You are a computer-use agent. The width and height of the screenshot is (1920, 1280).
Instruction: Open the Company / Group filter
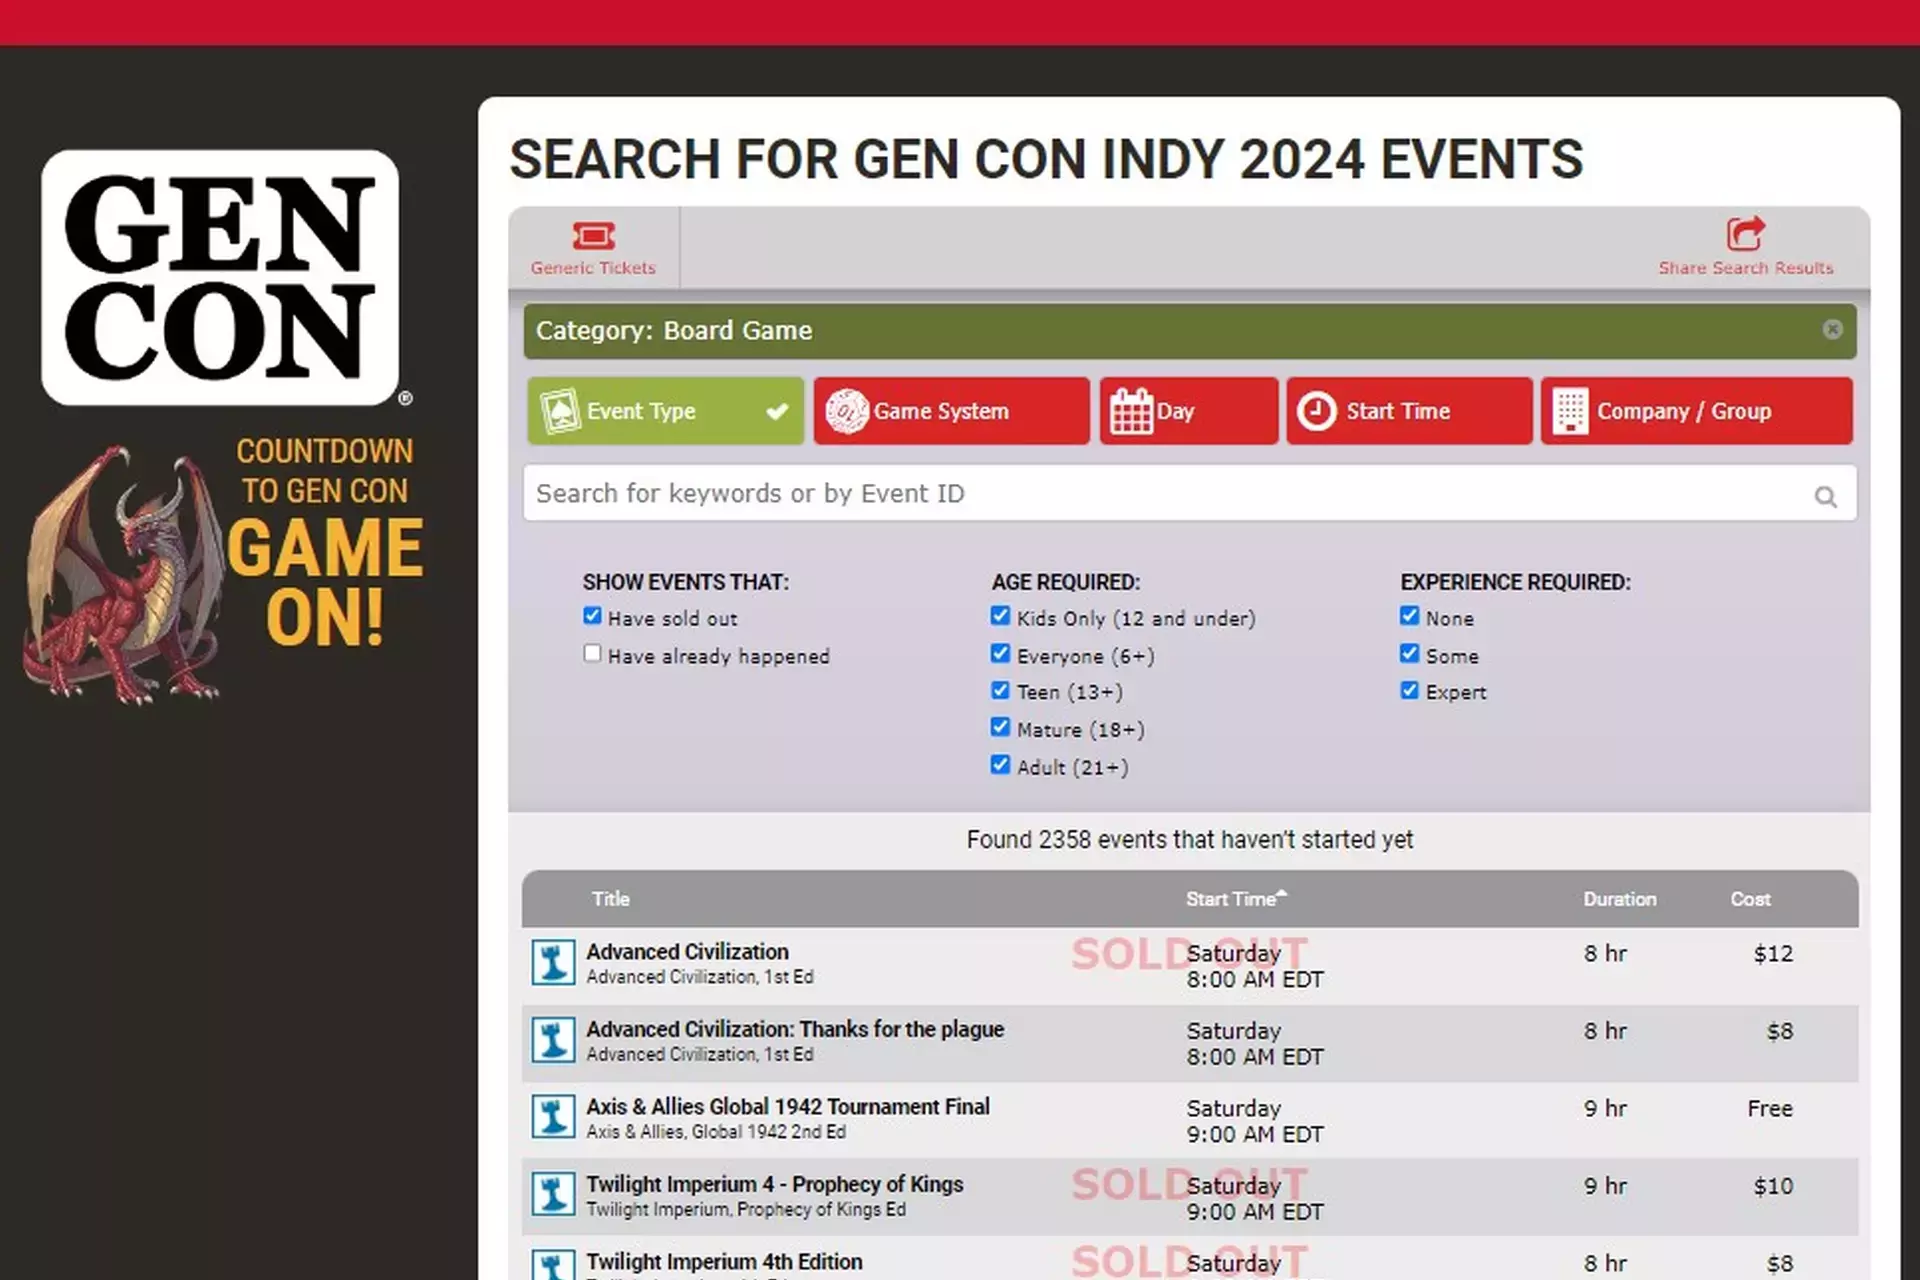pos(1696,411)
